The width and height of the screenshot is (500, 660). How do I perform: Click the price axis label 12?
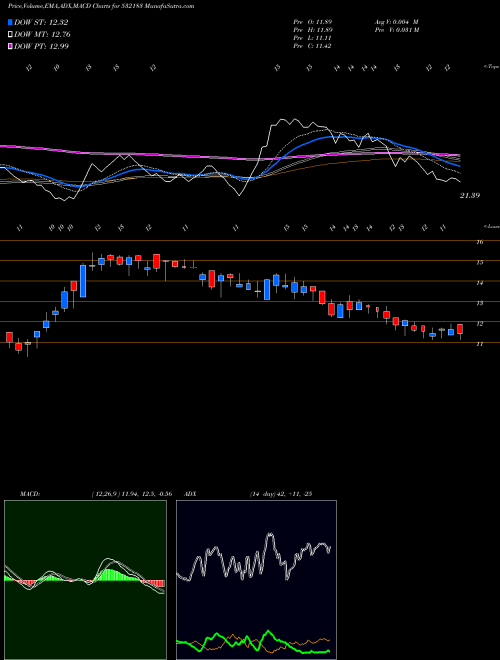(479, 324)
